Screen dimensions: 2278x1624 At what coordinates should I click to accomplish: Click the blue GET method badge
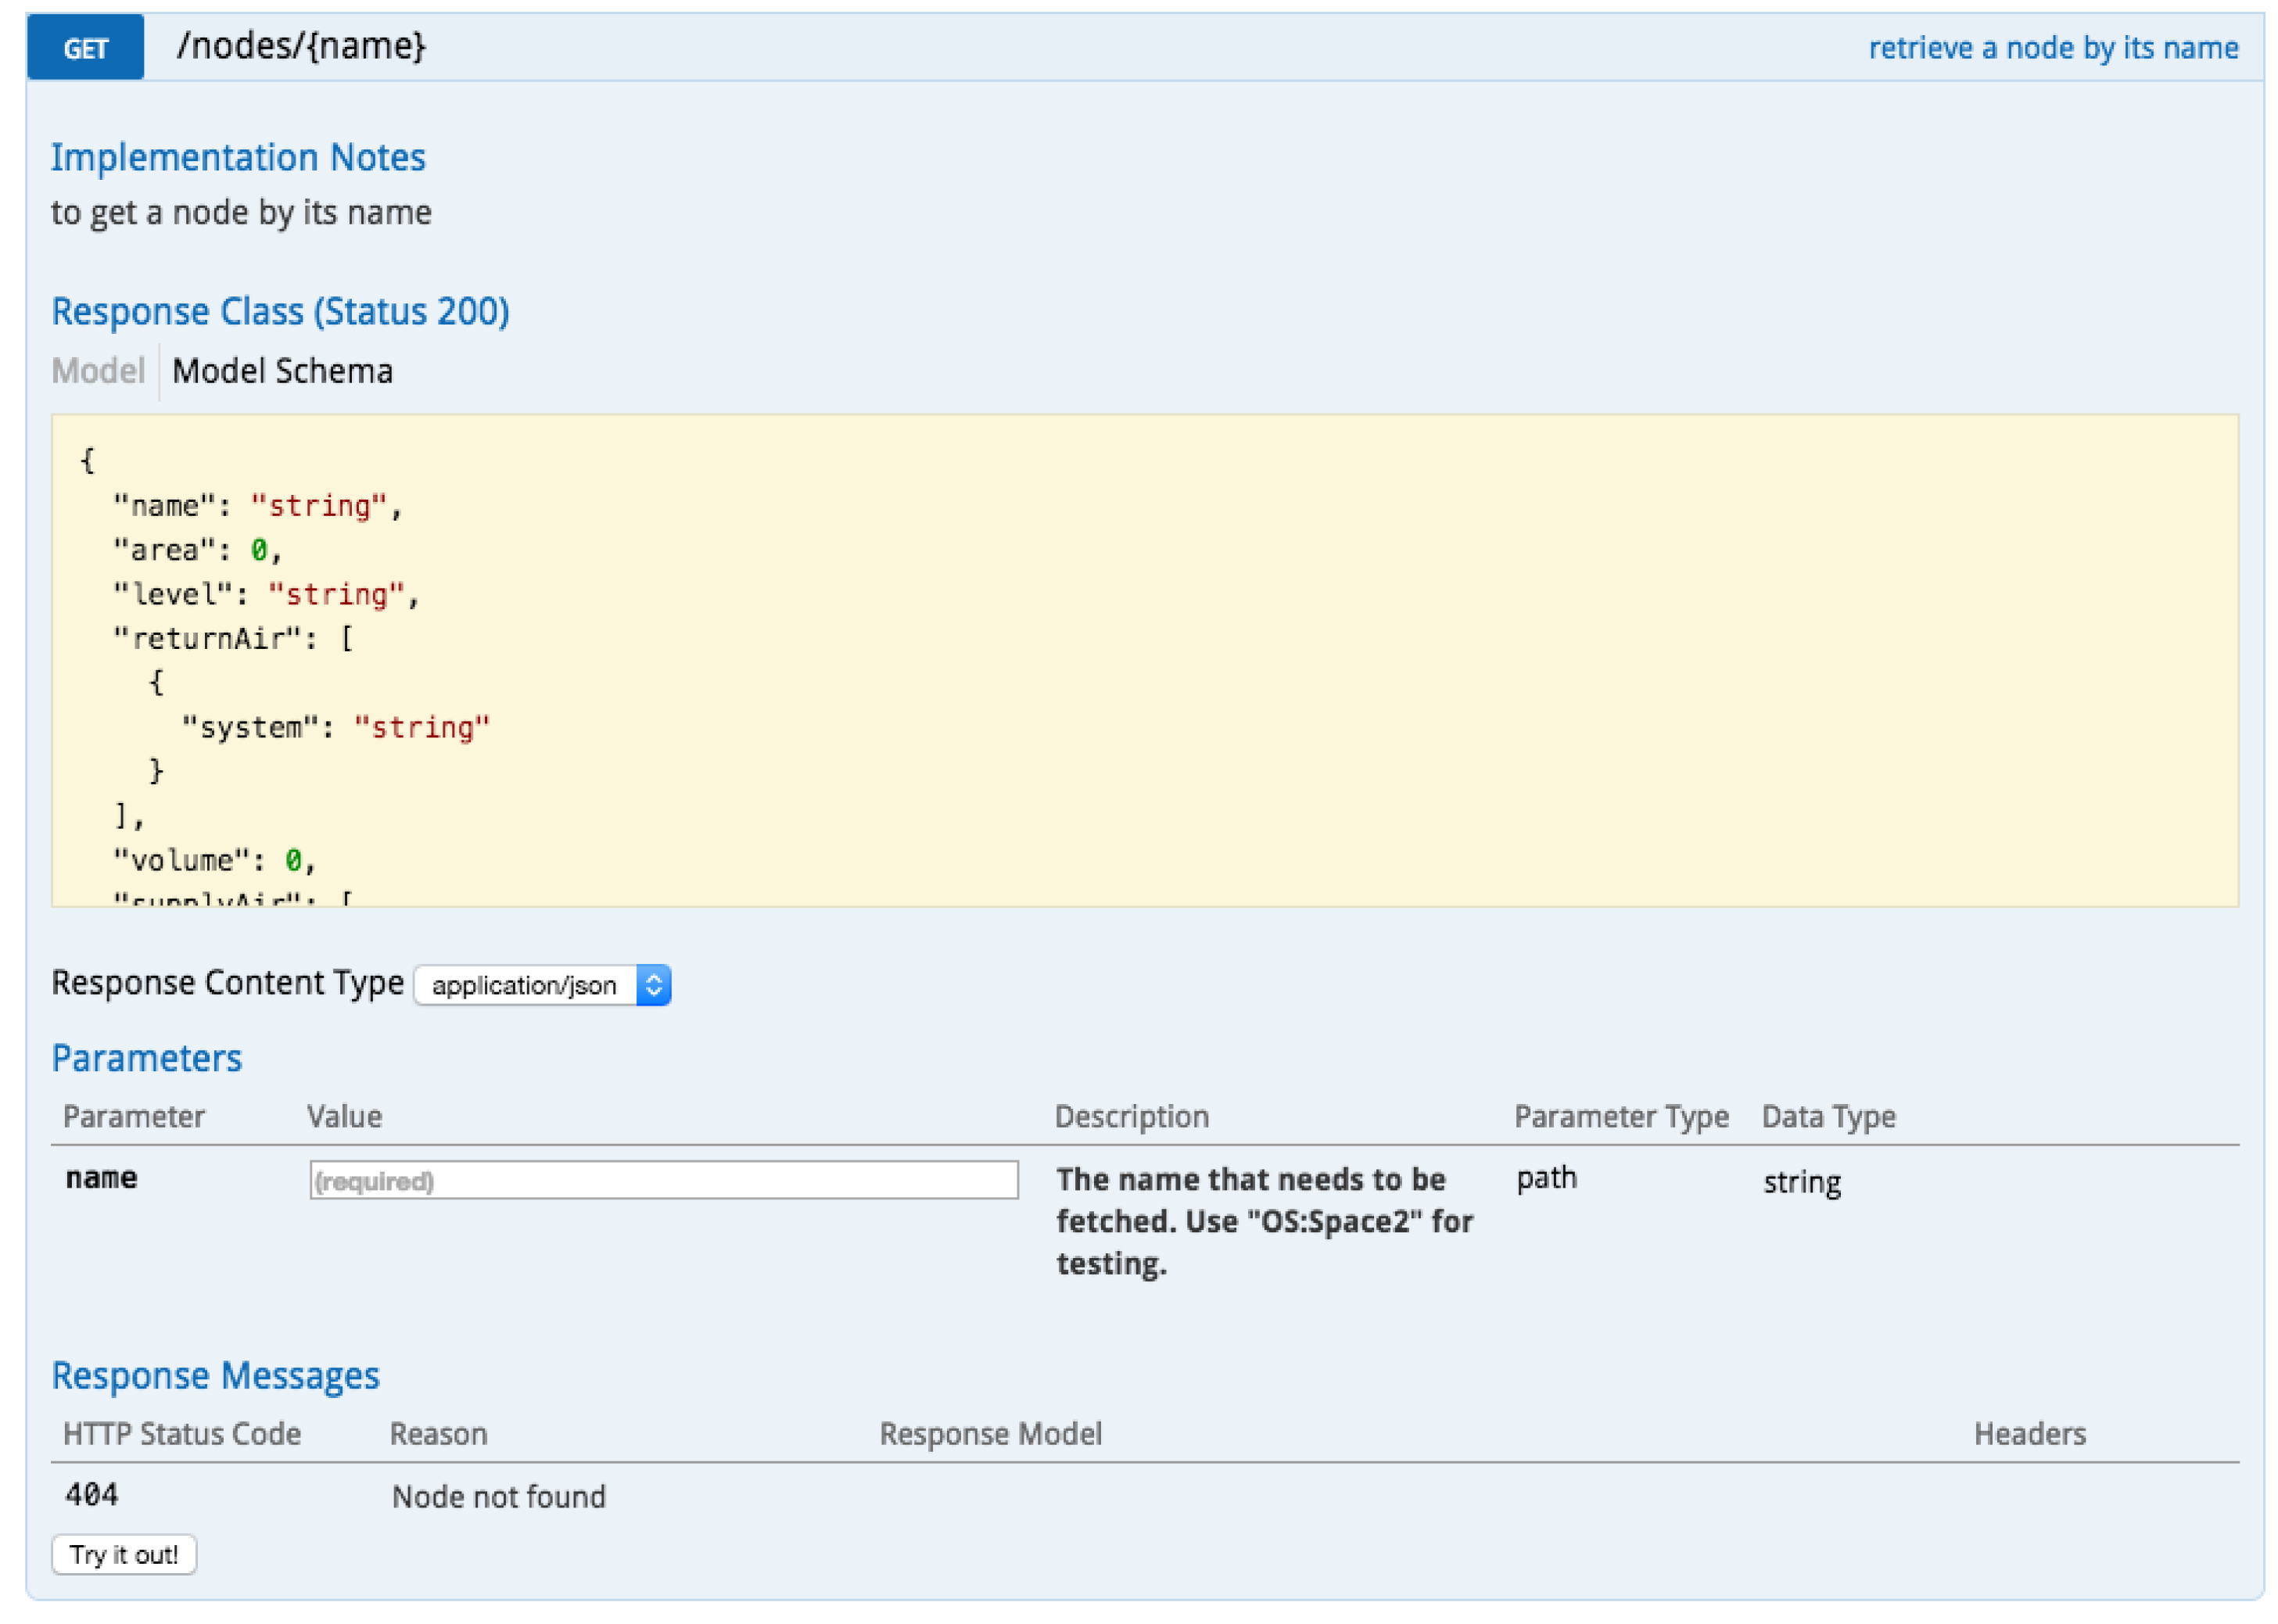pyautogui.click(x=85, y=47)
